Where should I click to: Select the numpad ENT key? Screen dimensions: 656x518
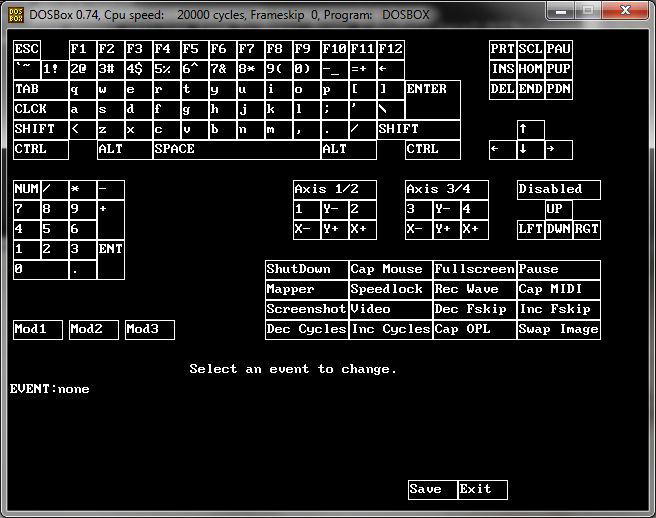111,259
